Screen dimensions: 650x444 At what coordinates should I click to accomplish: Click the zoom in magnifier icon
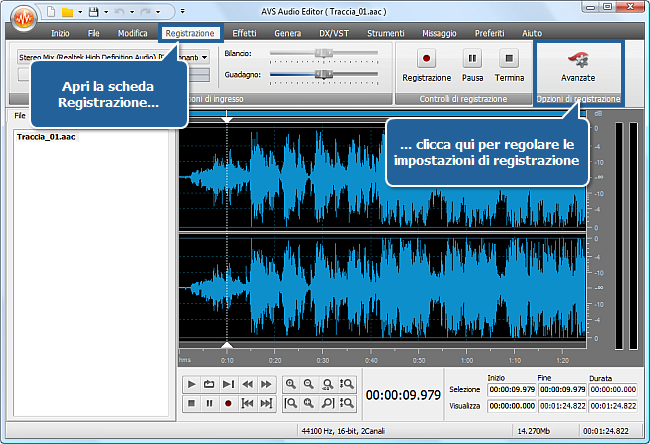[291, 384]
